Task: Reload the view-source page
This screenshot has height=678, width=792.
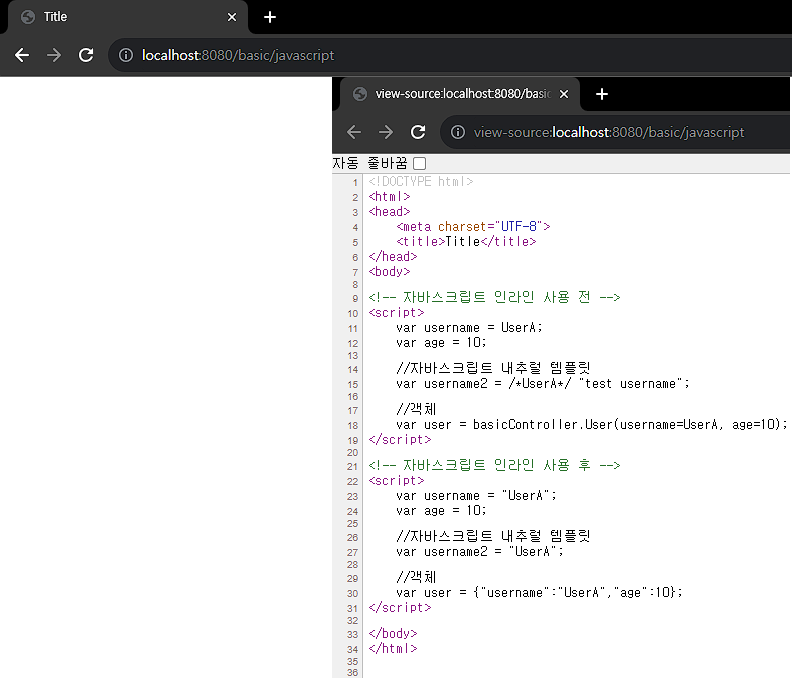Action: coord(418,132)
